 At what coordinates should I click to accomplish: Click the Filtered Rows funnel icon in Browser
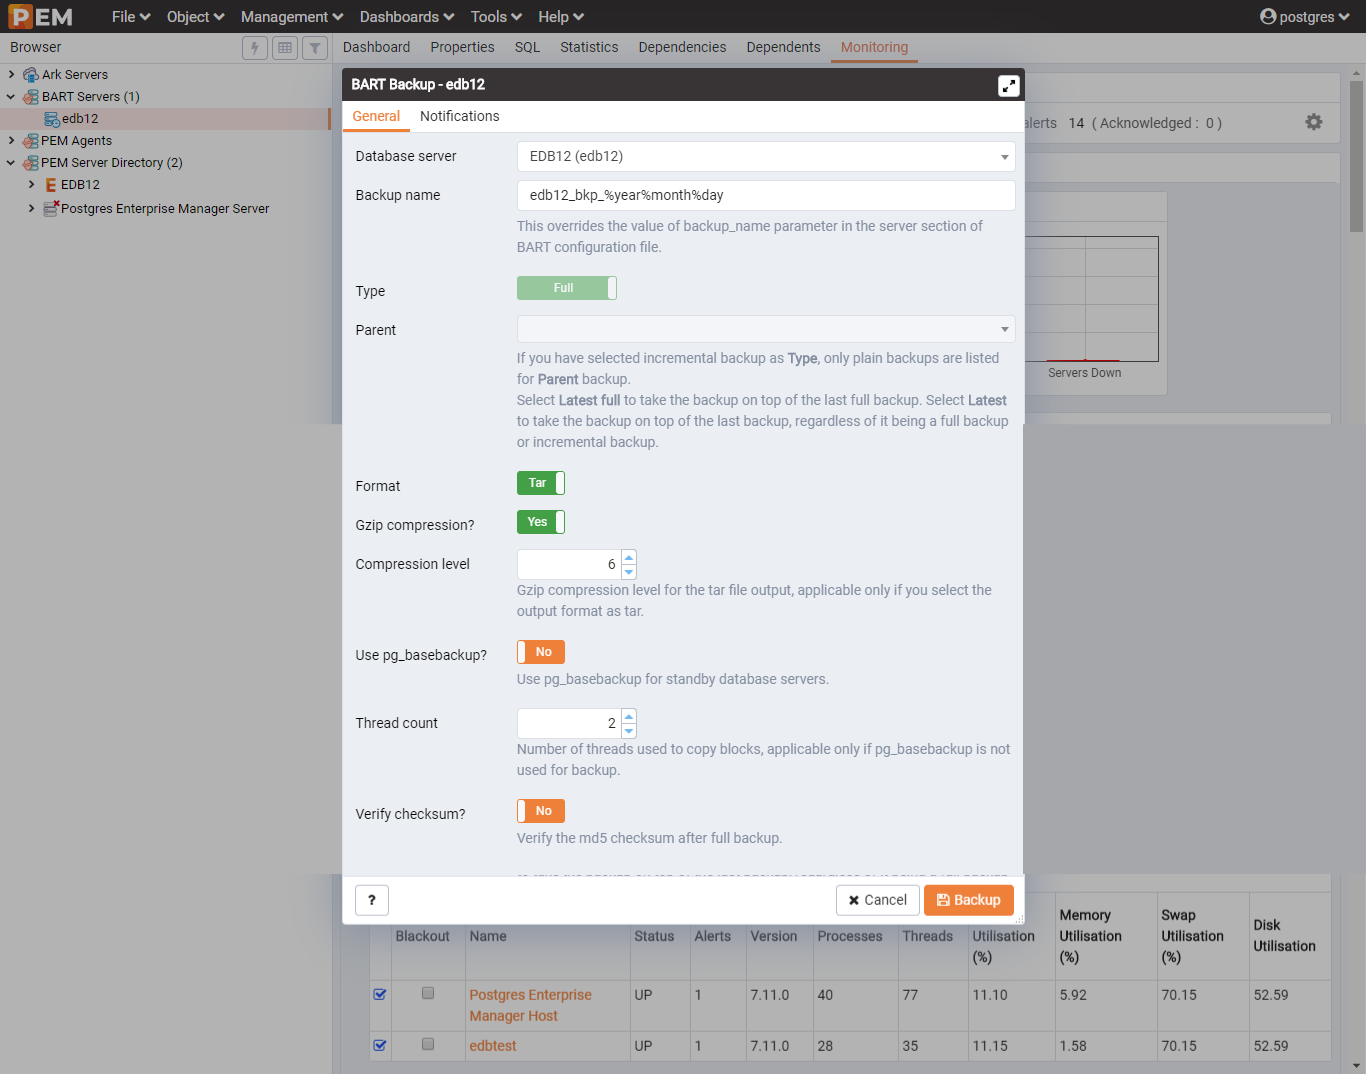coord(315,47)
